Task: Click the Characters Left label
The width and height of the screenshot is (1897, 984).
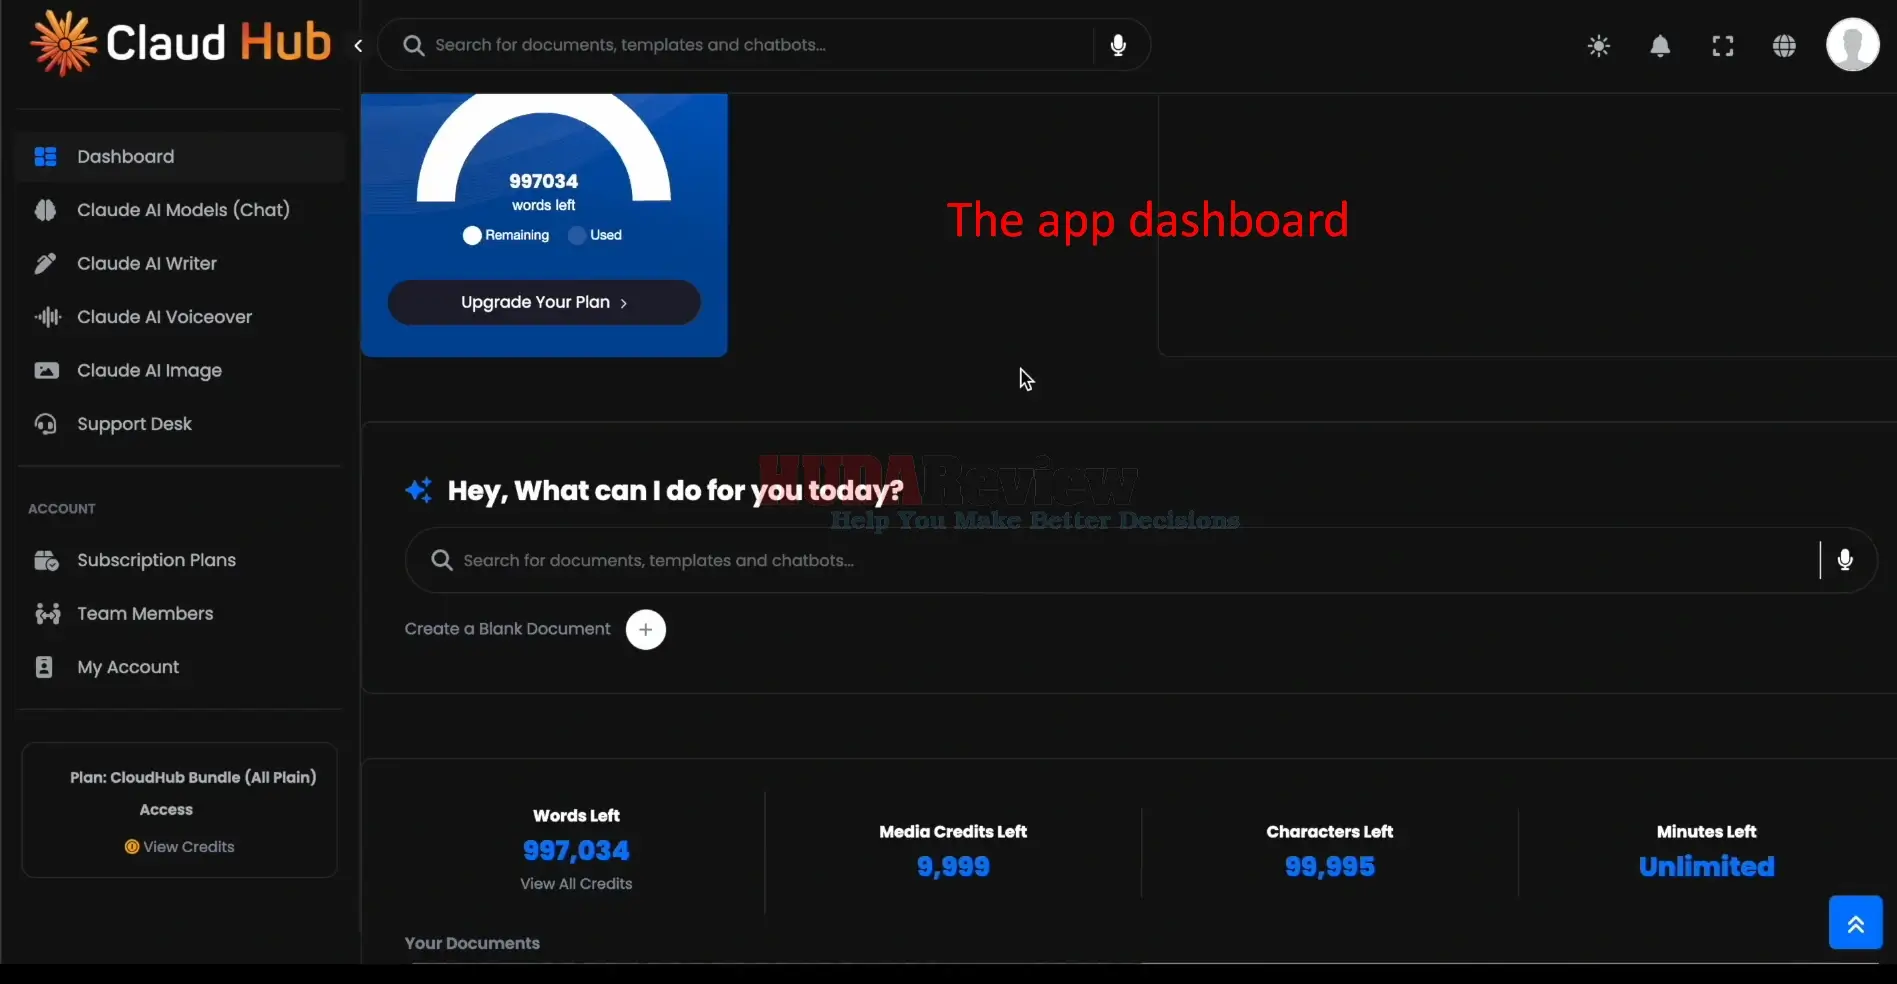Action: [1330, 832]
